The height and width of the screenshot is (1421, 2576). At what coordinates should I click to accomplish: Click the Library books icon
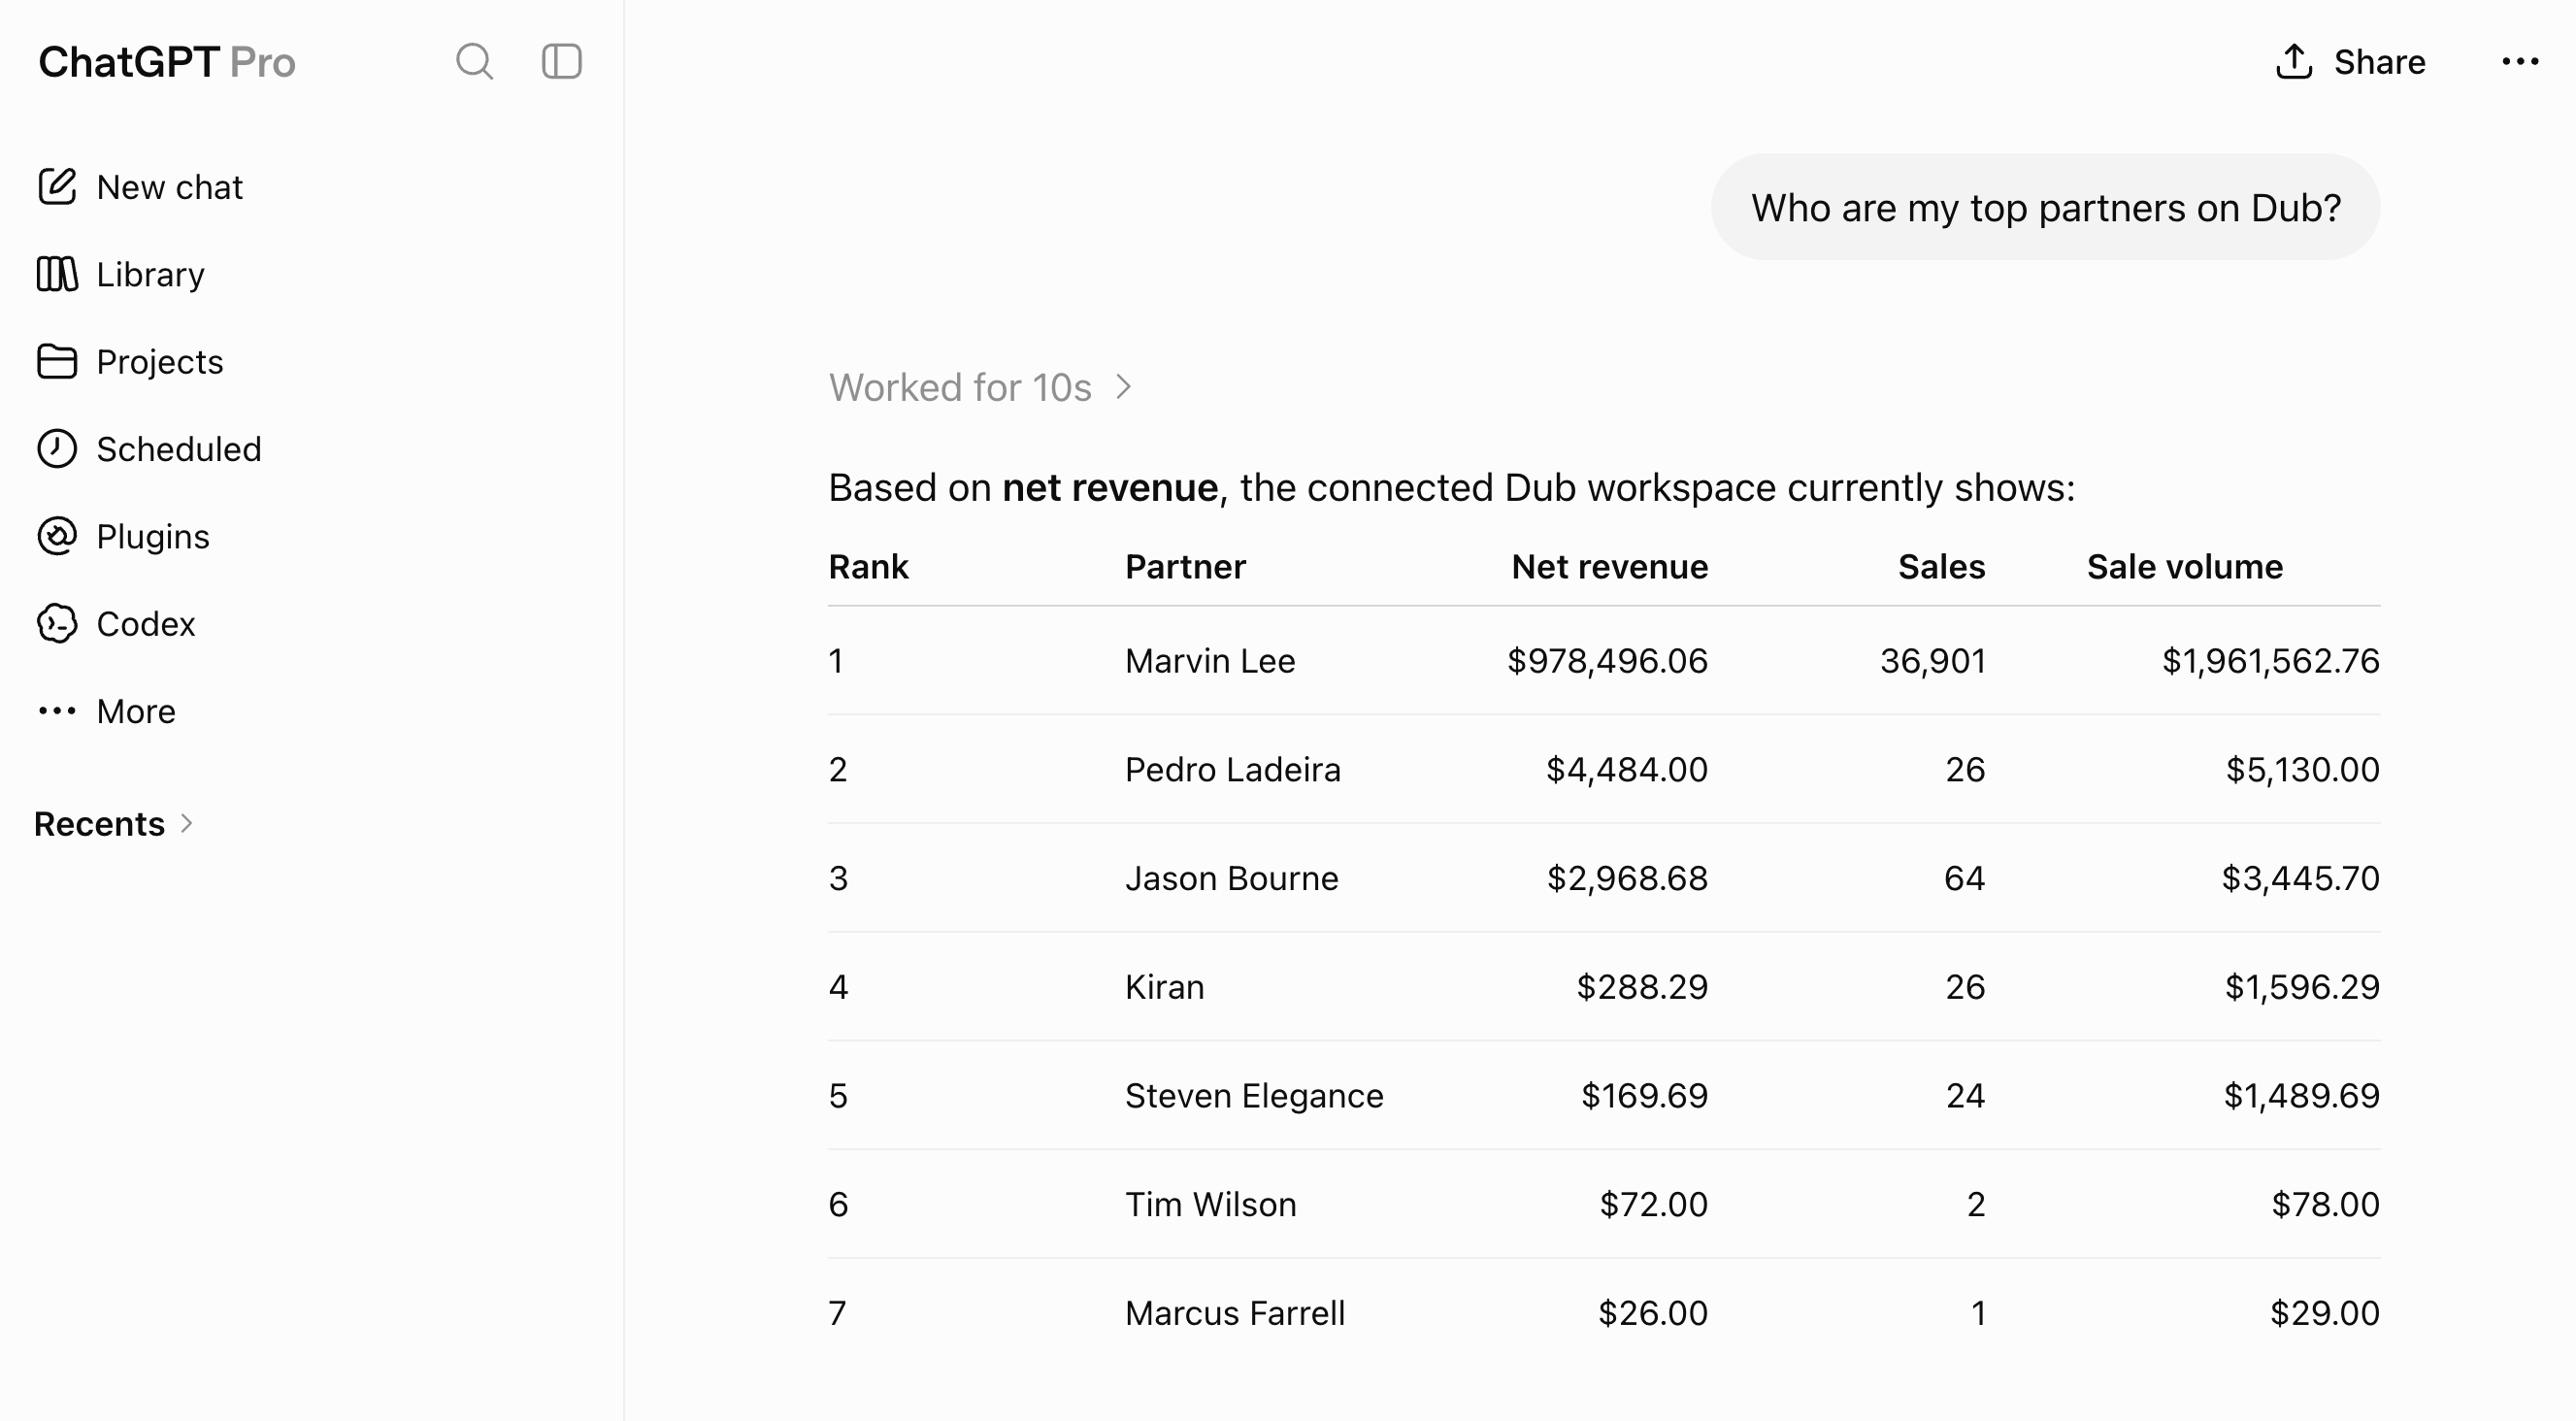[x=57, y=274]
